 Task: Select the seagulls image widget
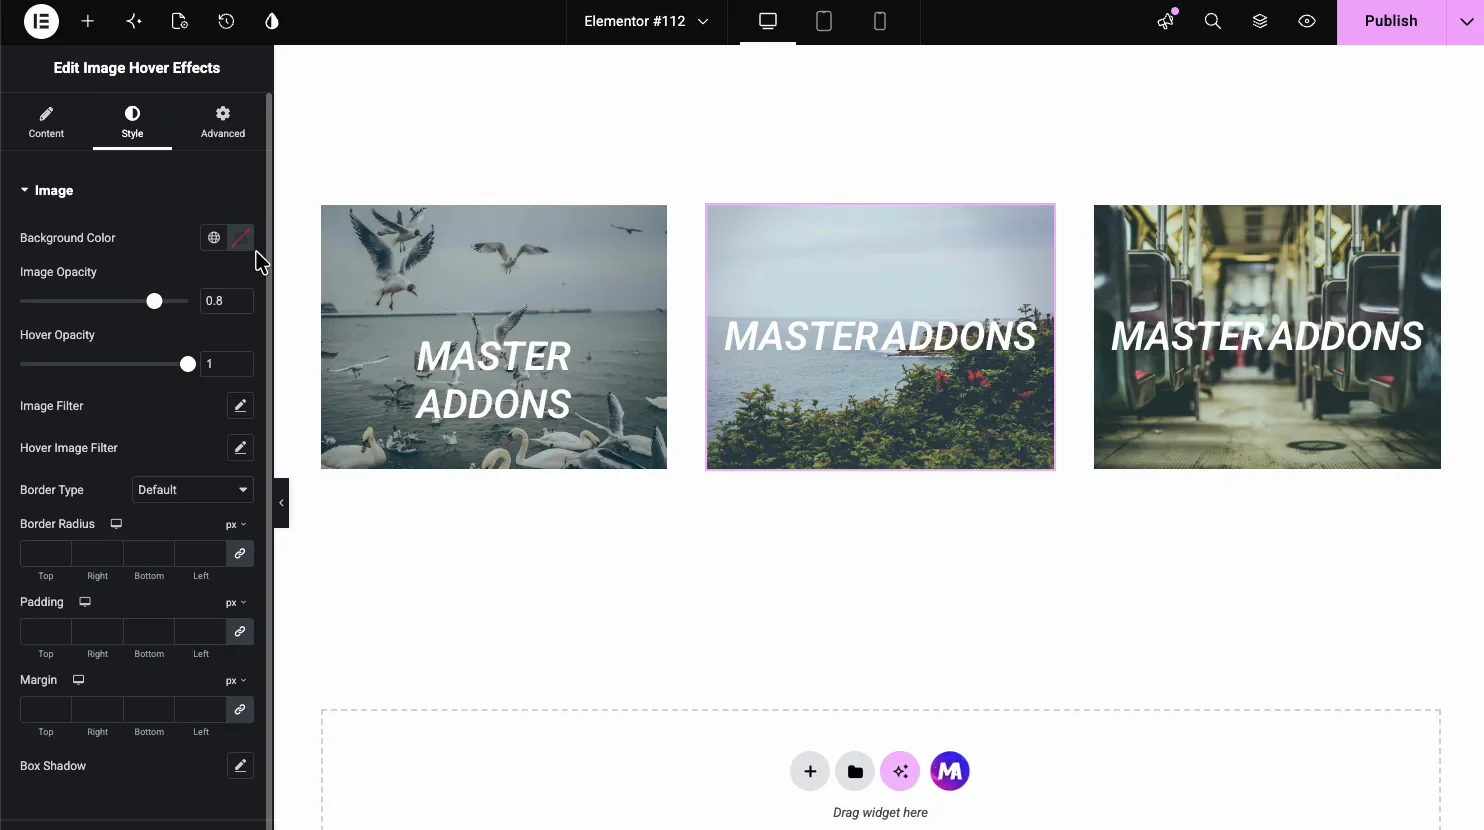coord(494,337)
